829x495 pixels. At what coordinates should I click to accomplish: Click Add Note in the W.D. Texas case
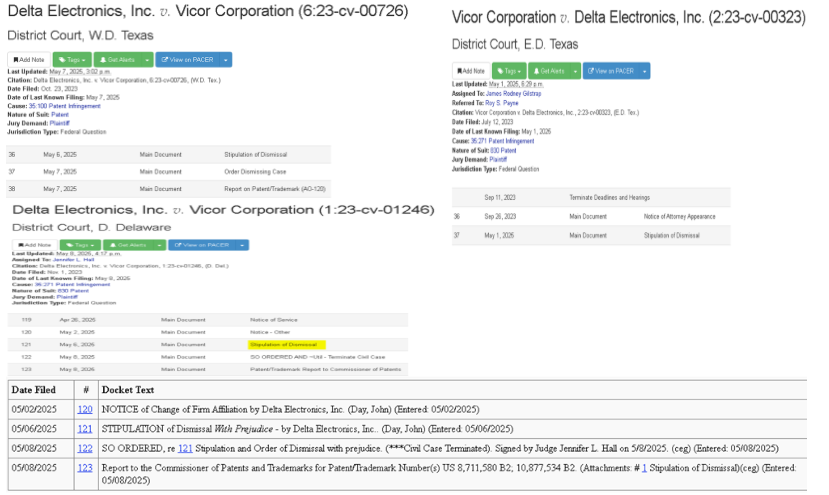point(29,60)
